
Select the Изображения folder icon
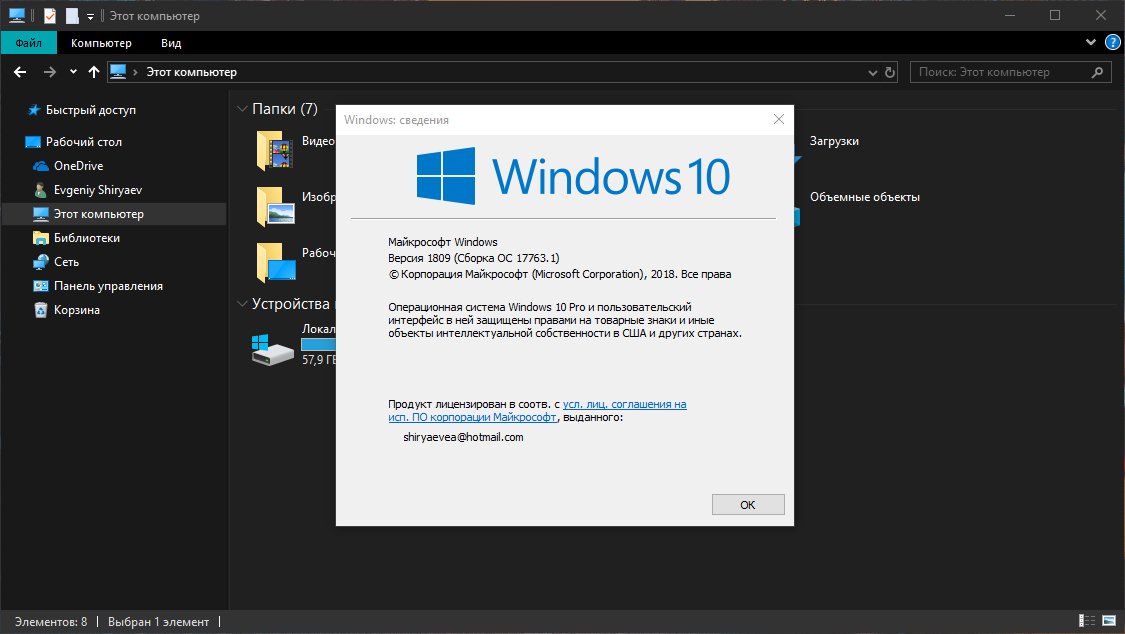pyautogui.click(x=276, y=207)
